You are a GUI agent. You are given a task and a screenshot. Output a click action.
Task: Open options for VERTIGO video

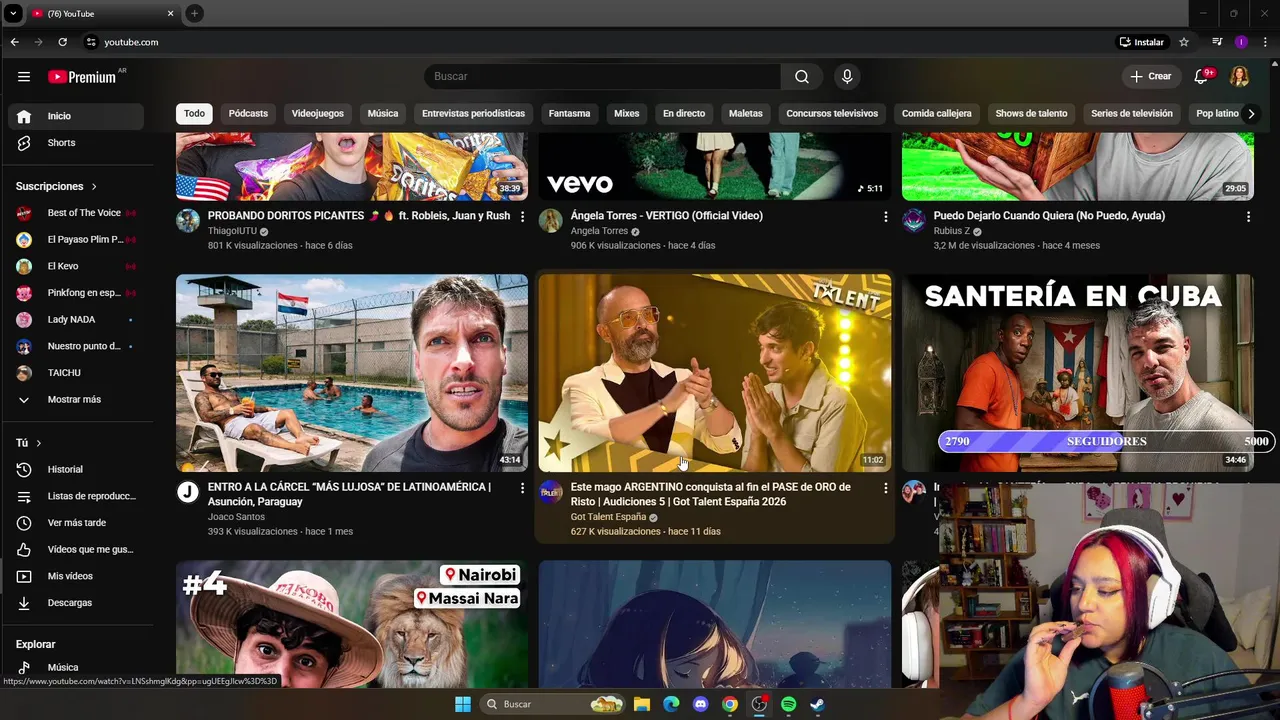click(x=885, y=217)
